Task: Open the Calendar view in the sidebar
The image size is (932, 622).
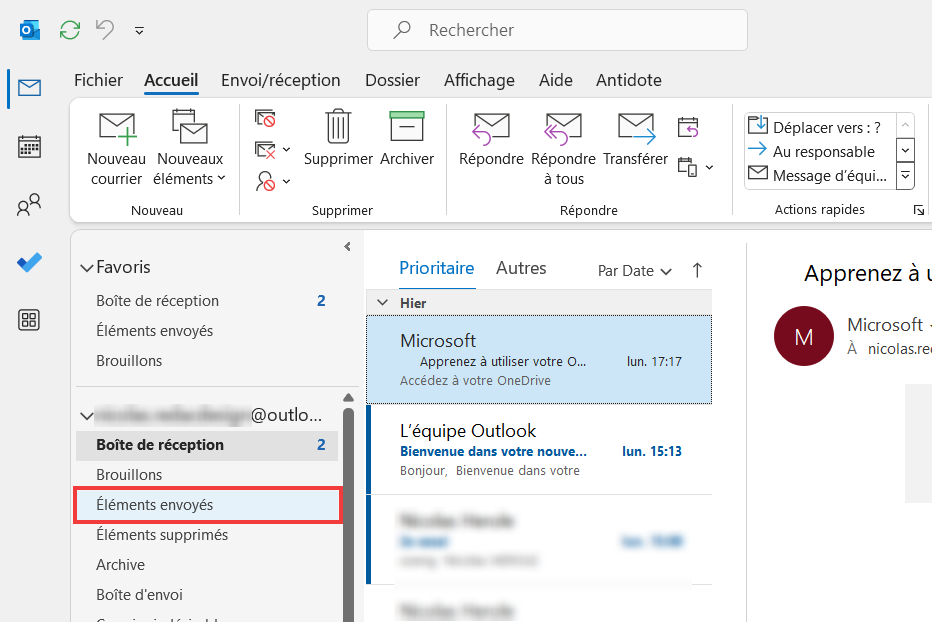Action: [29, 146]
